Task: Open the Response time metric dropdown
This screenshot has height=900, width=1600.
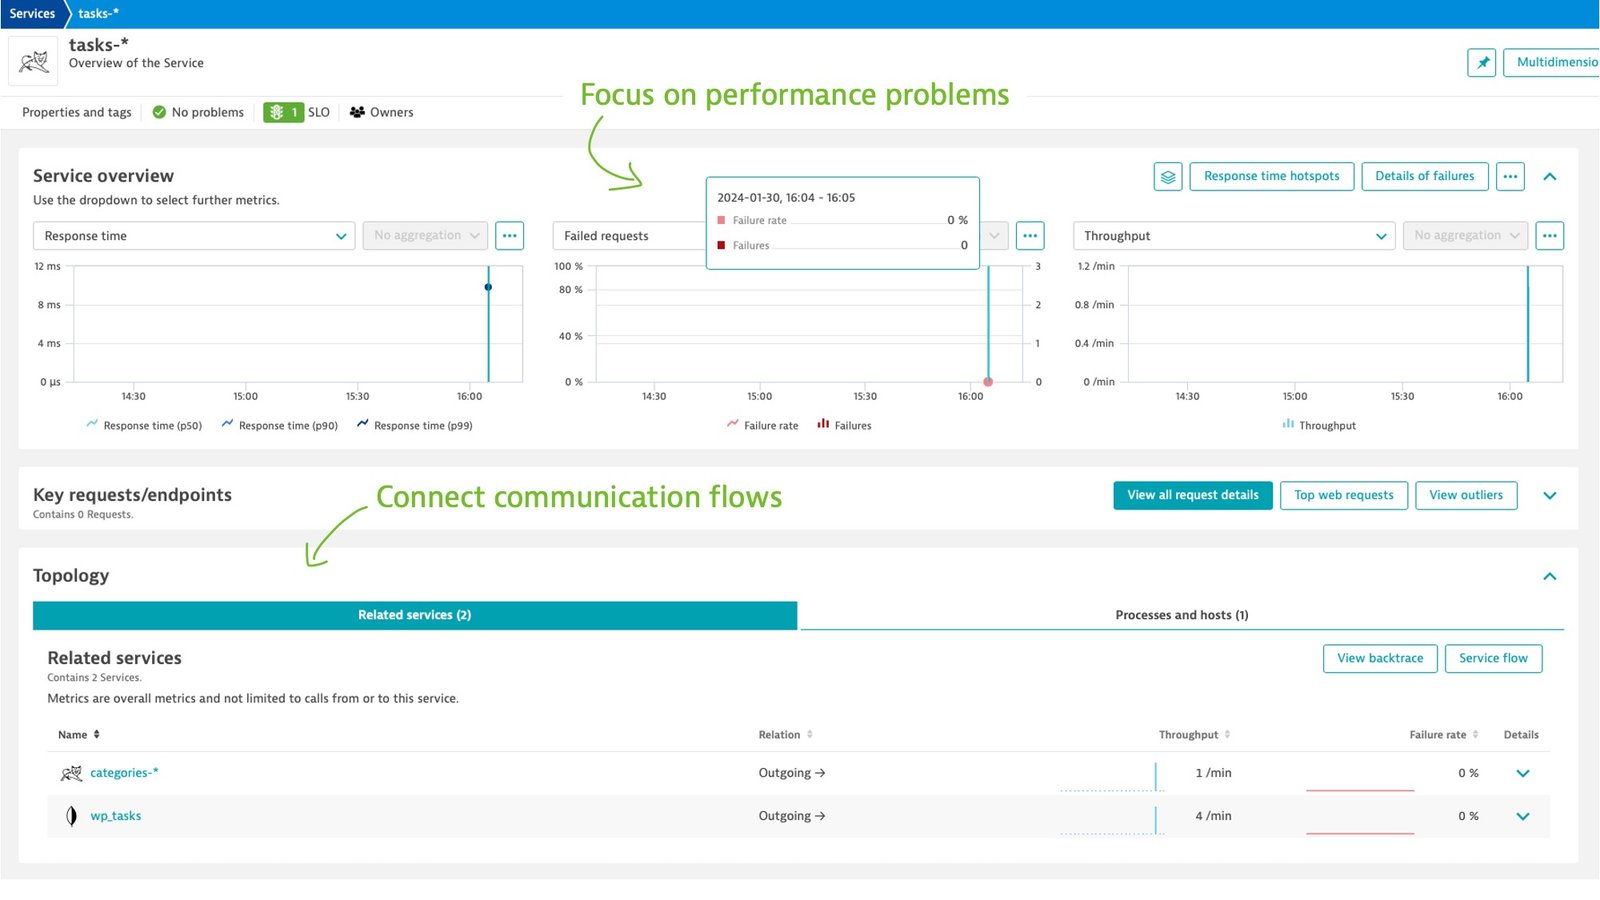Action: click(194, 236)
